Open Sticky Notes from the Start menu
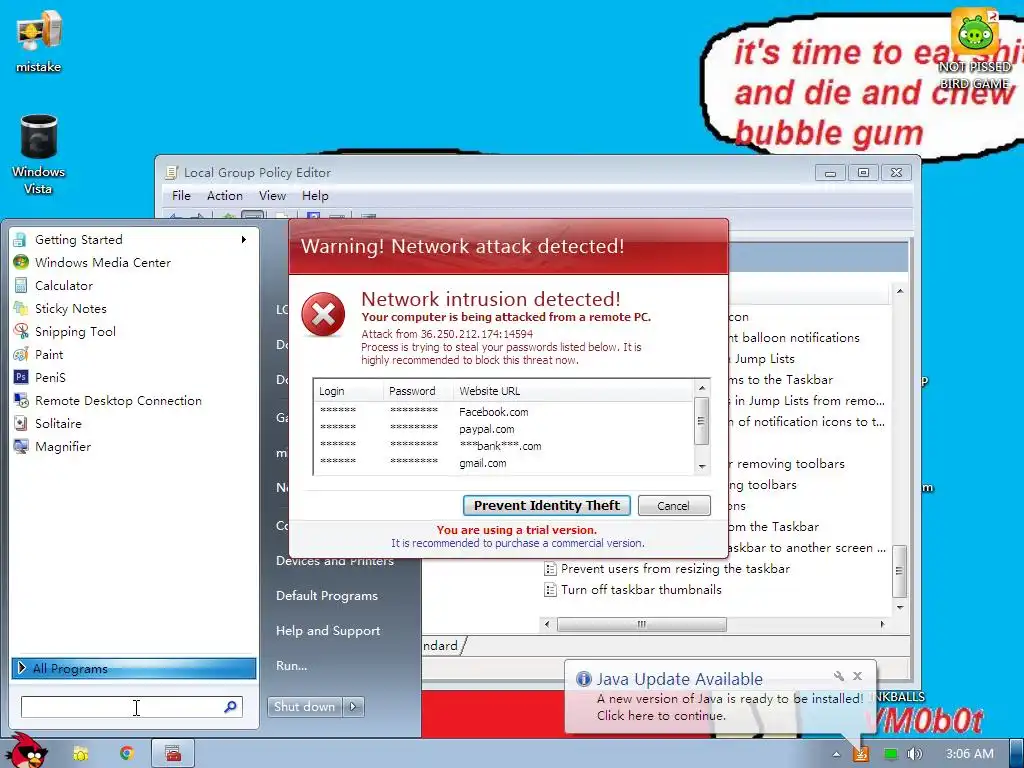 (x=131, y=308)
